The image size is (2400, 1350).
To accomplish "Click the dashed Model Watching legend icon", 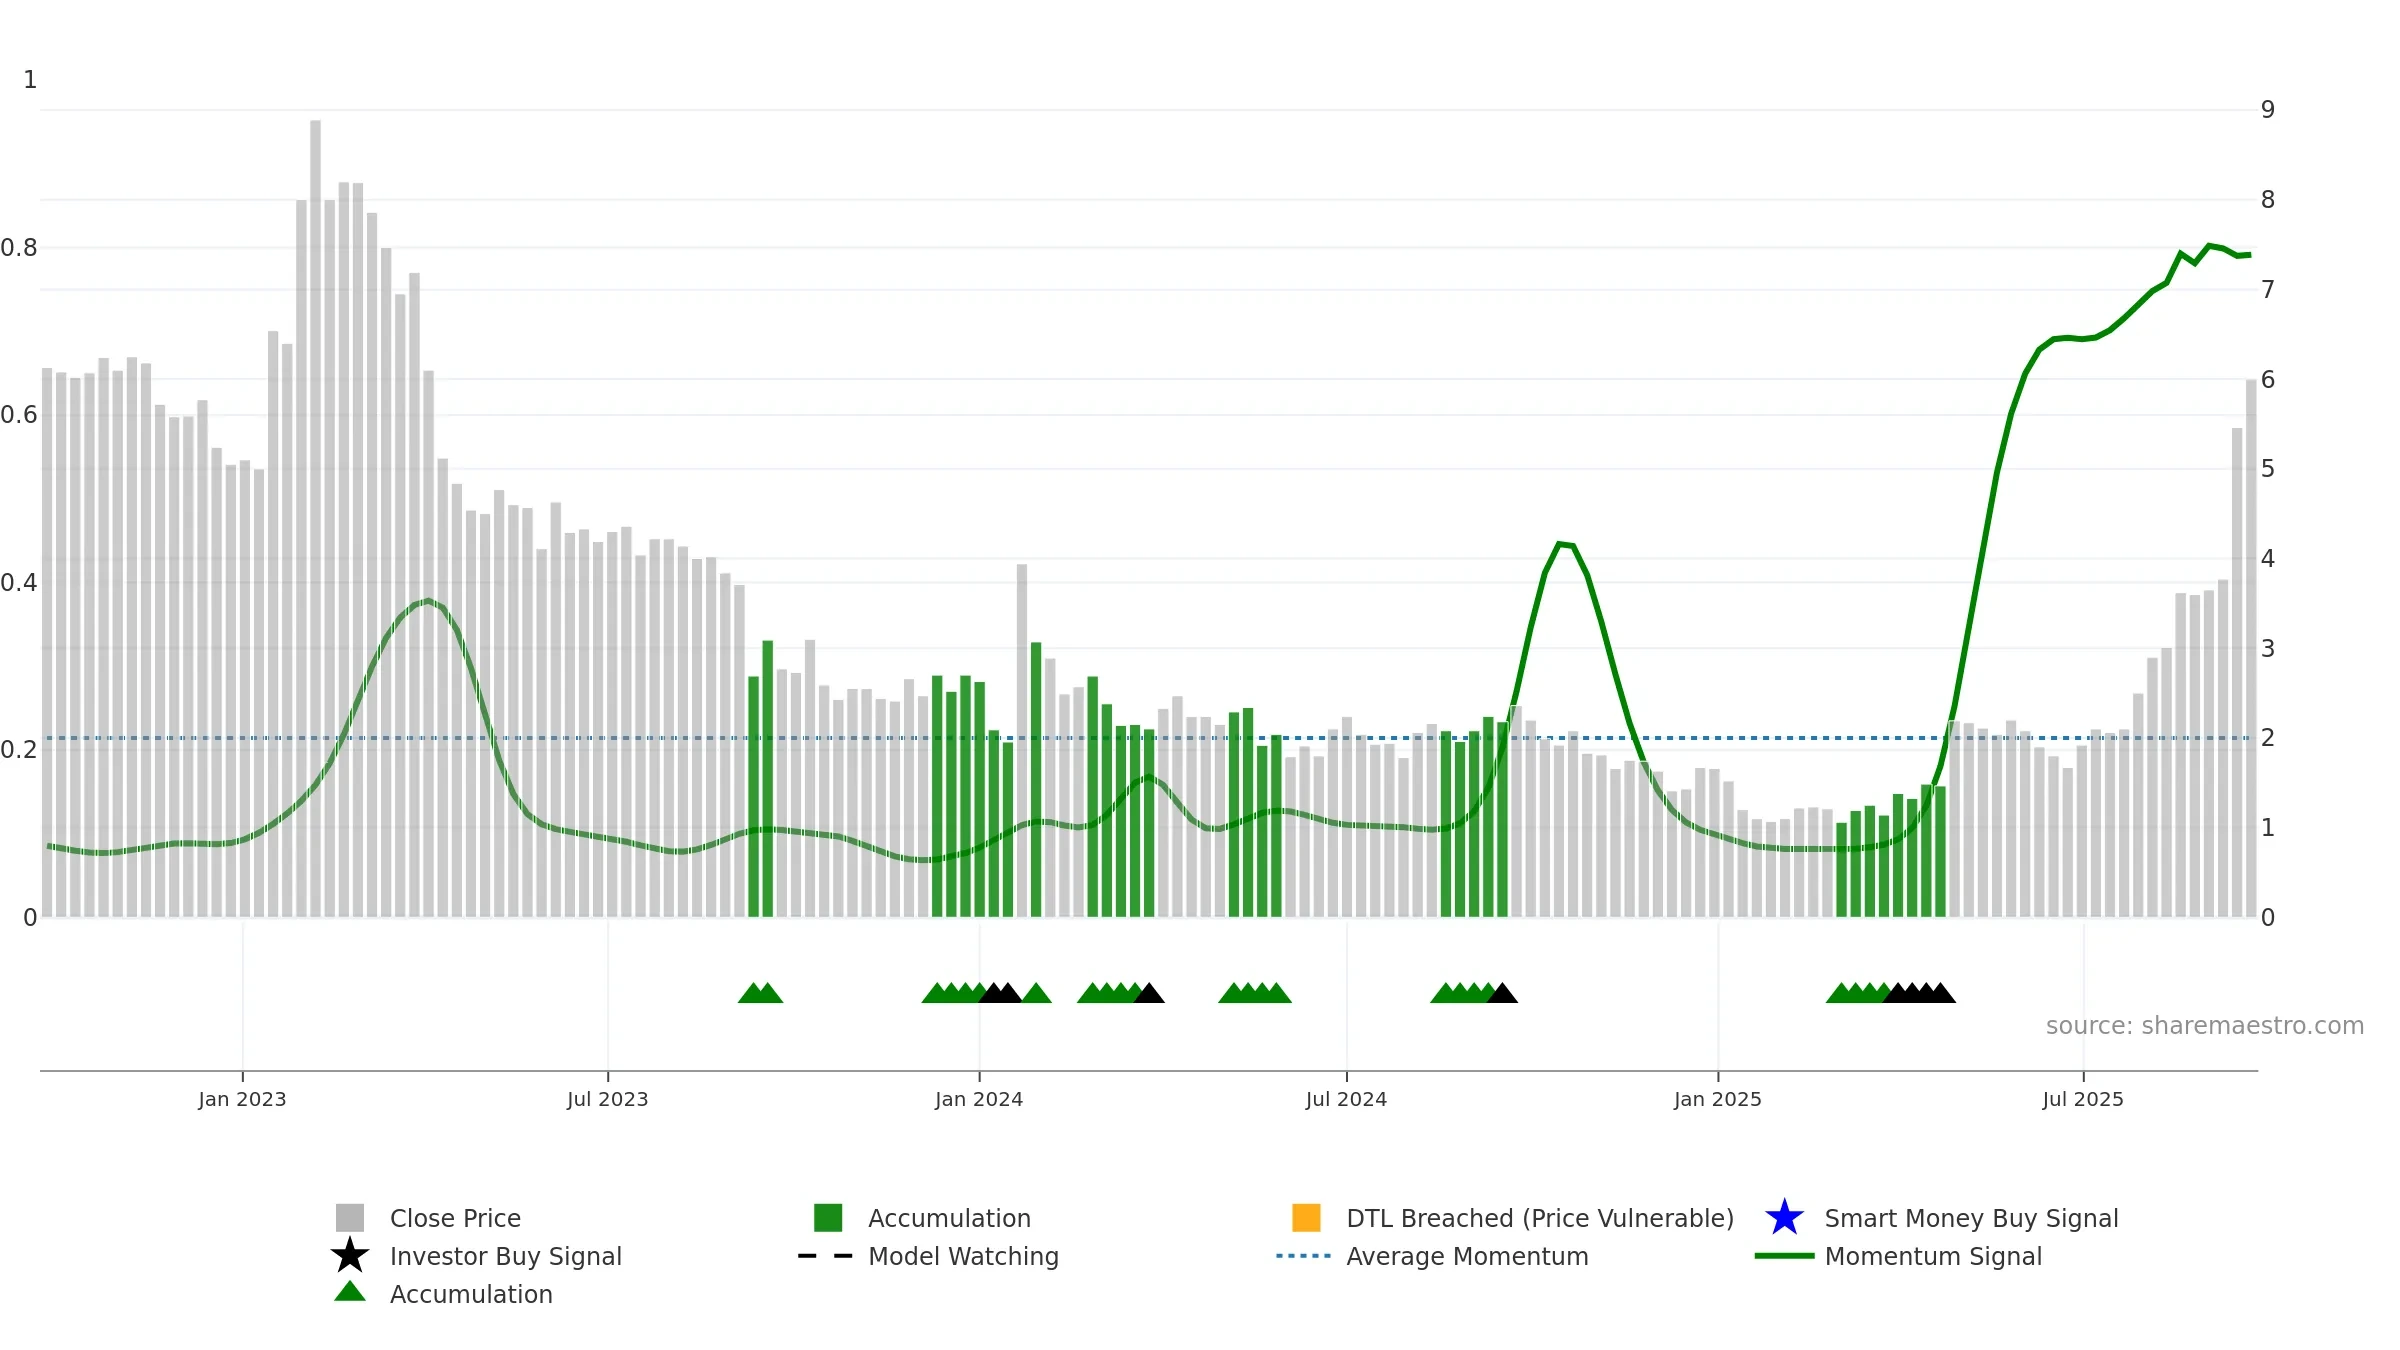I will 826,1256.
